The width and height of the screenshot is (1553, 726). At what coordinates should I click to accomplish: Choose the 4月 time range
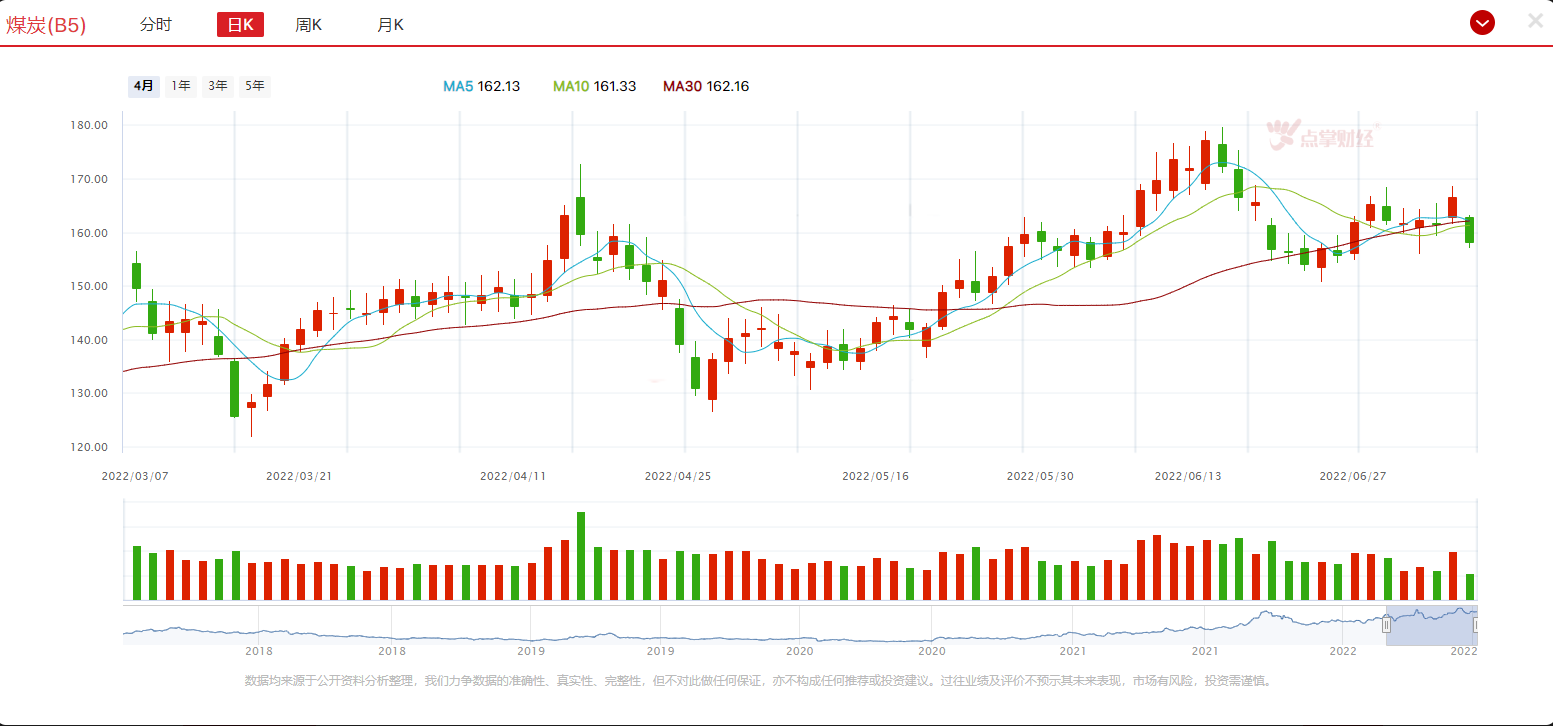tap(144, 86)
